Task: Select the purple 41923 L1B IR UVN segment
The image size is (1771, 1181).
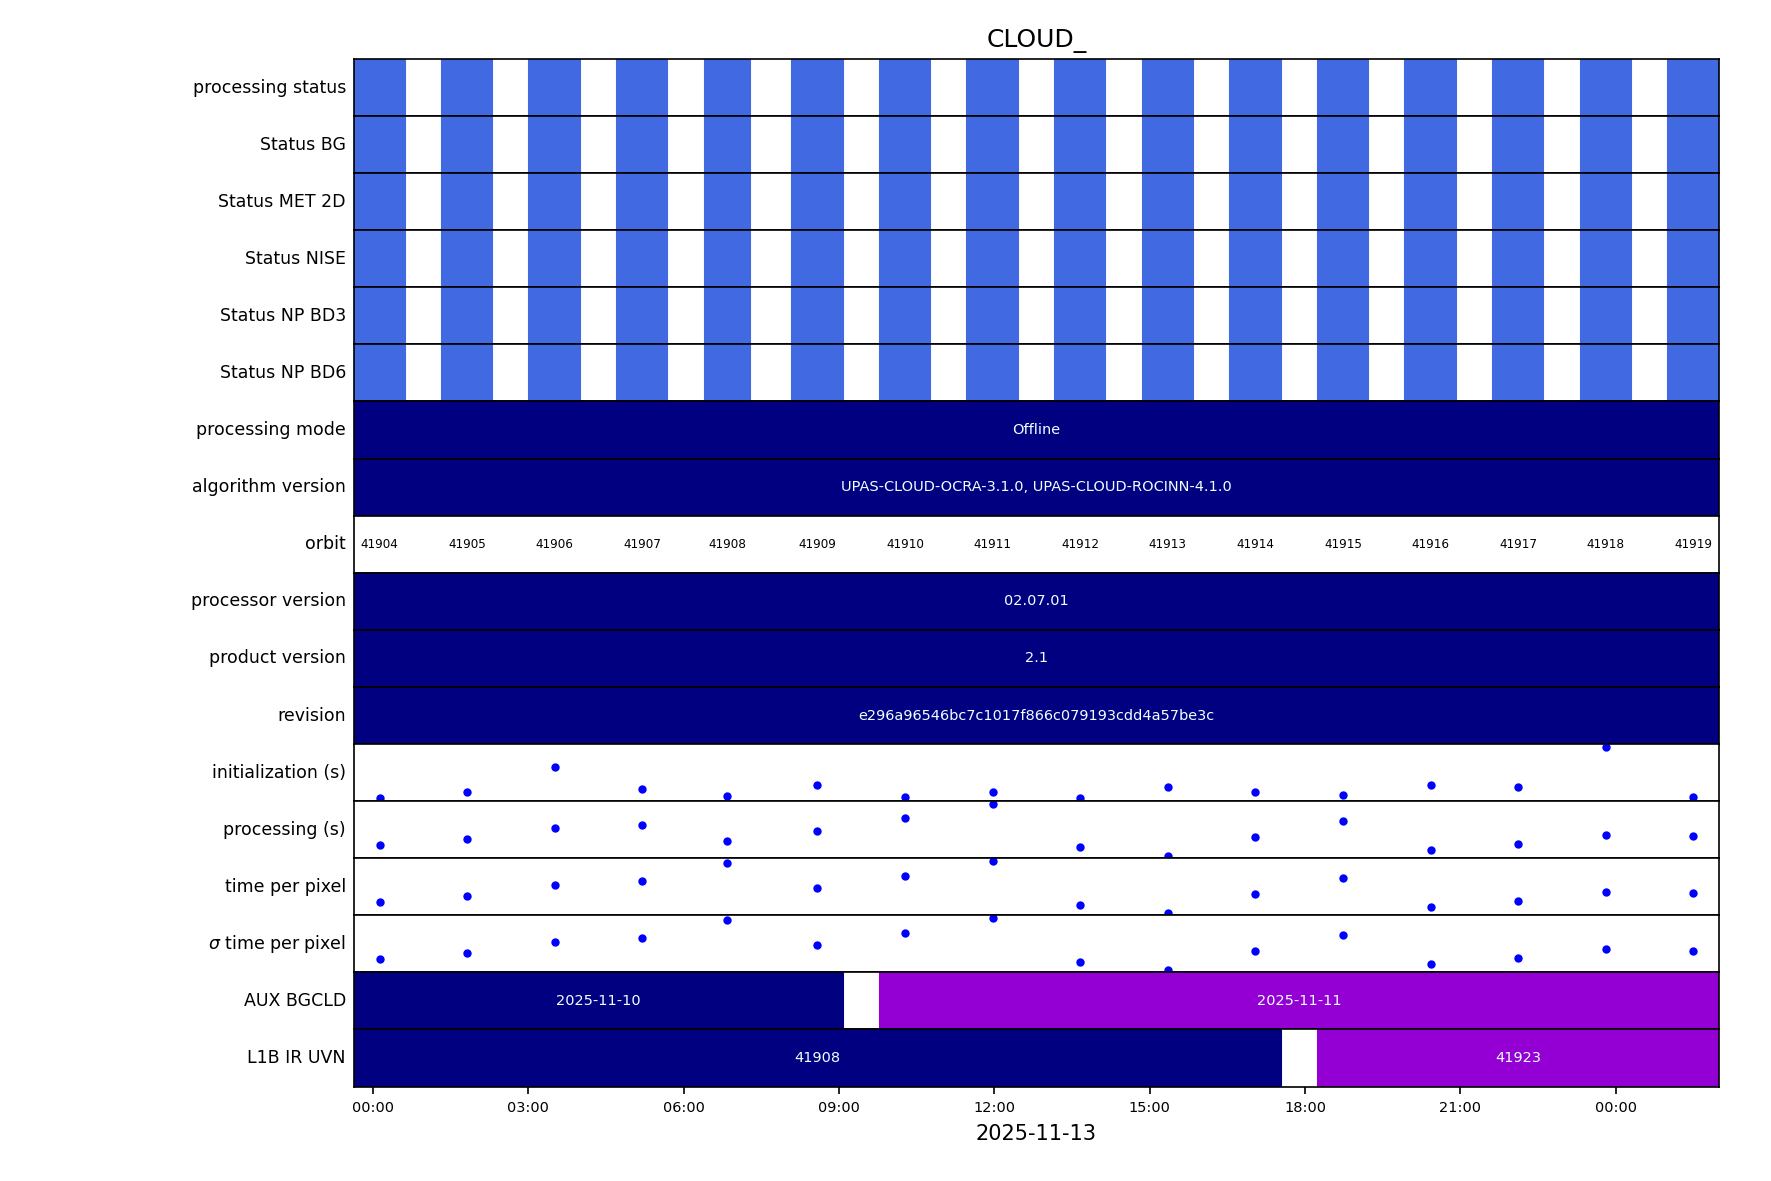Action: (x=1517, y=1058)
